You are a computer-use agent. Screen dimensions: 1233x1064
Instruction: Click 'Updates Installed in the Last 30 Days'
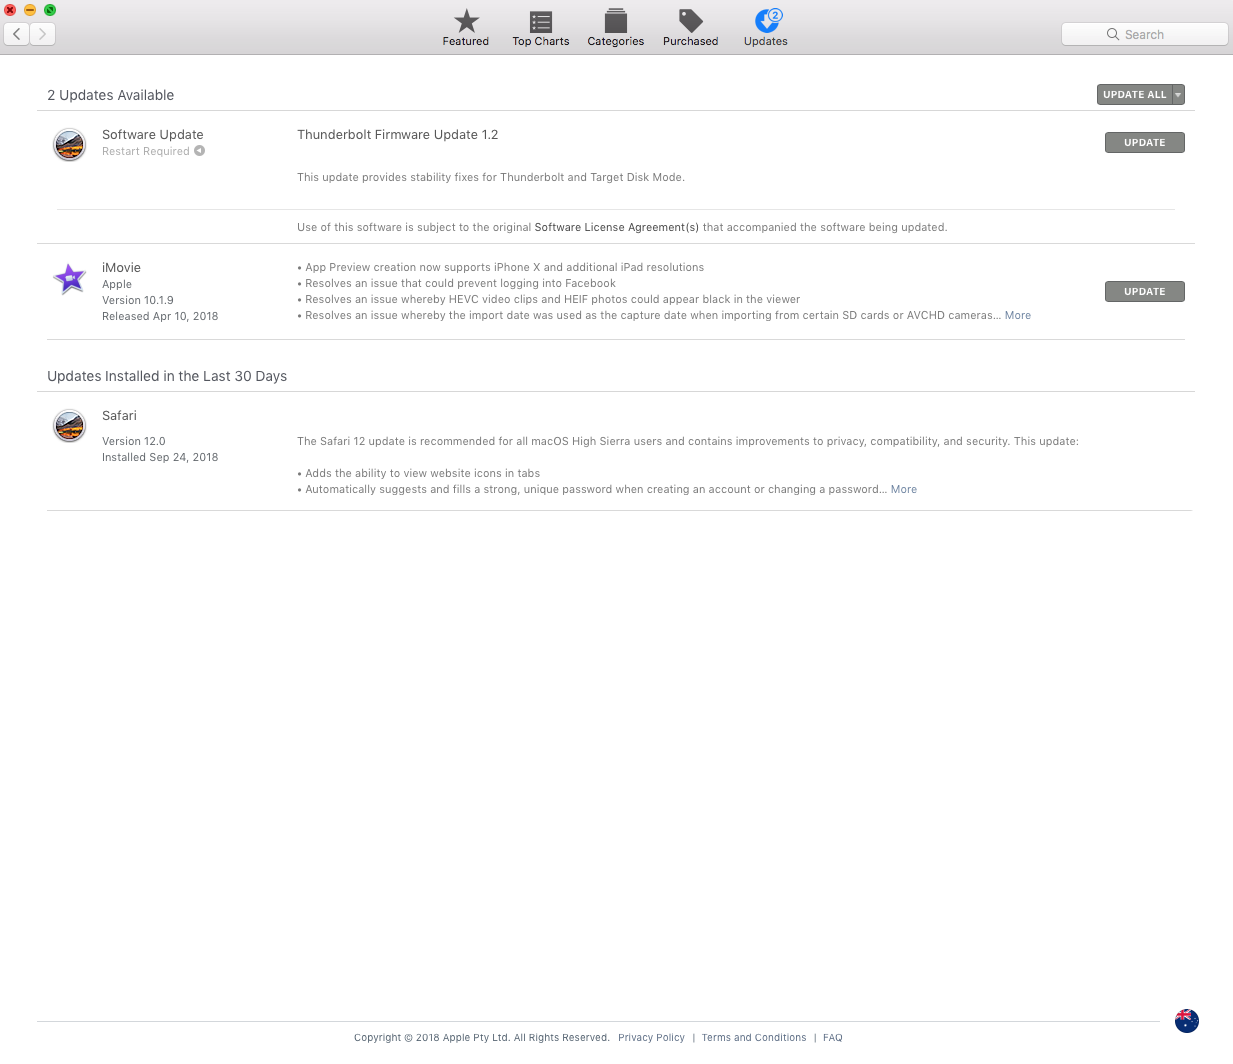coord(167,376)
